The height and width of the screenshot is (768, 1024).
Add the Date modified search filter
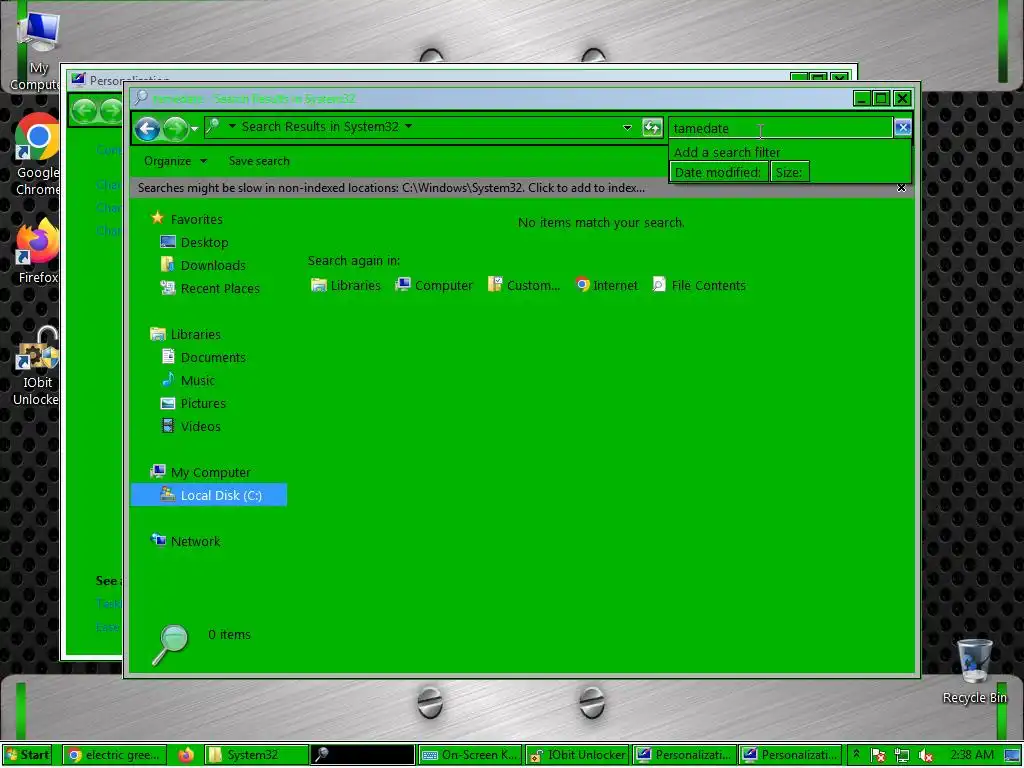pyautogui.click(x=718, y=172)
